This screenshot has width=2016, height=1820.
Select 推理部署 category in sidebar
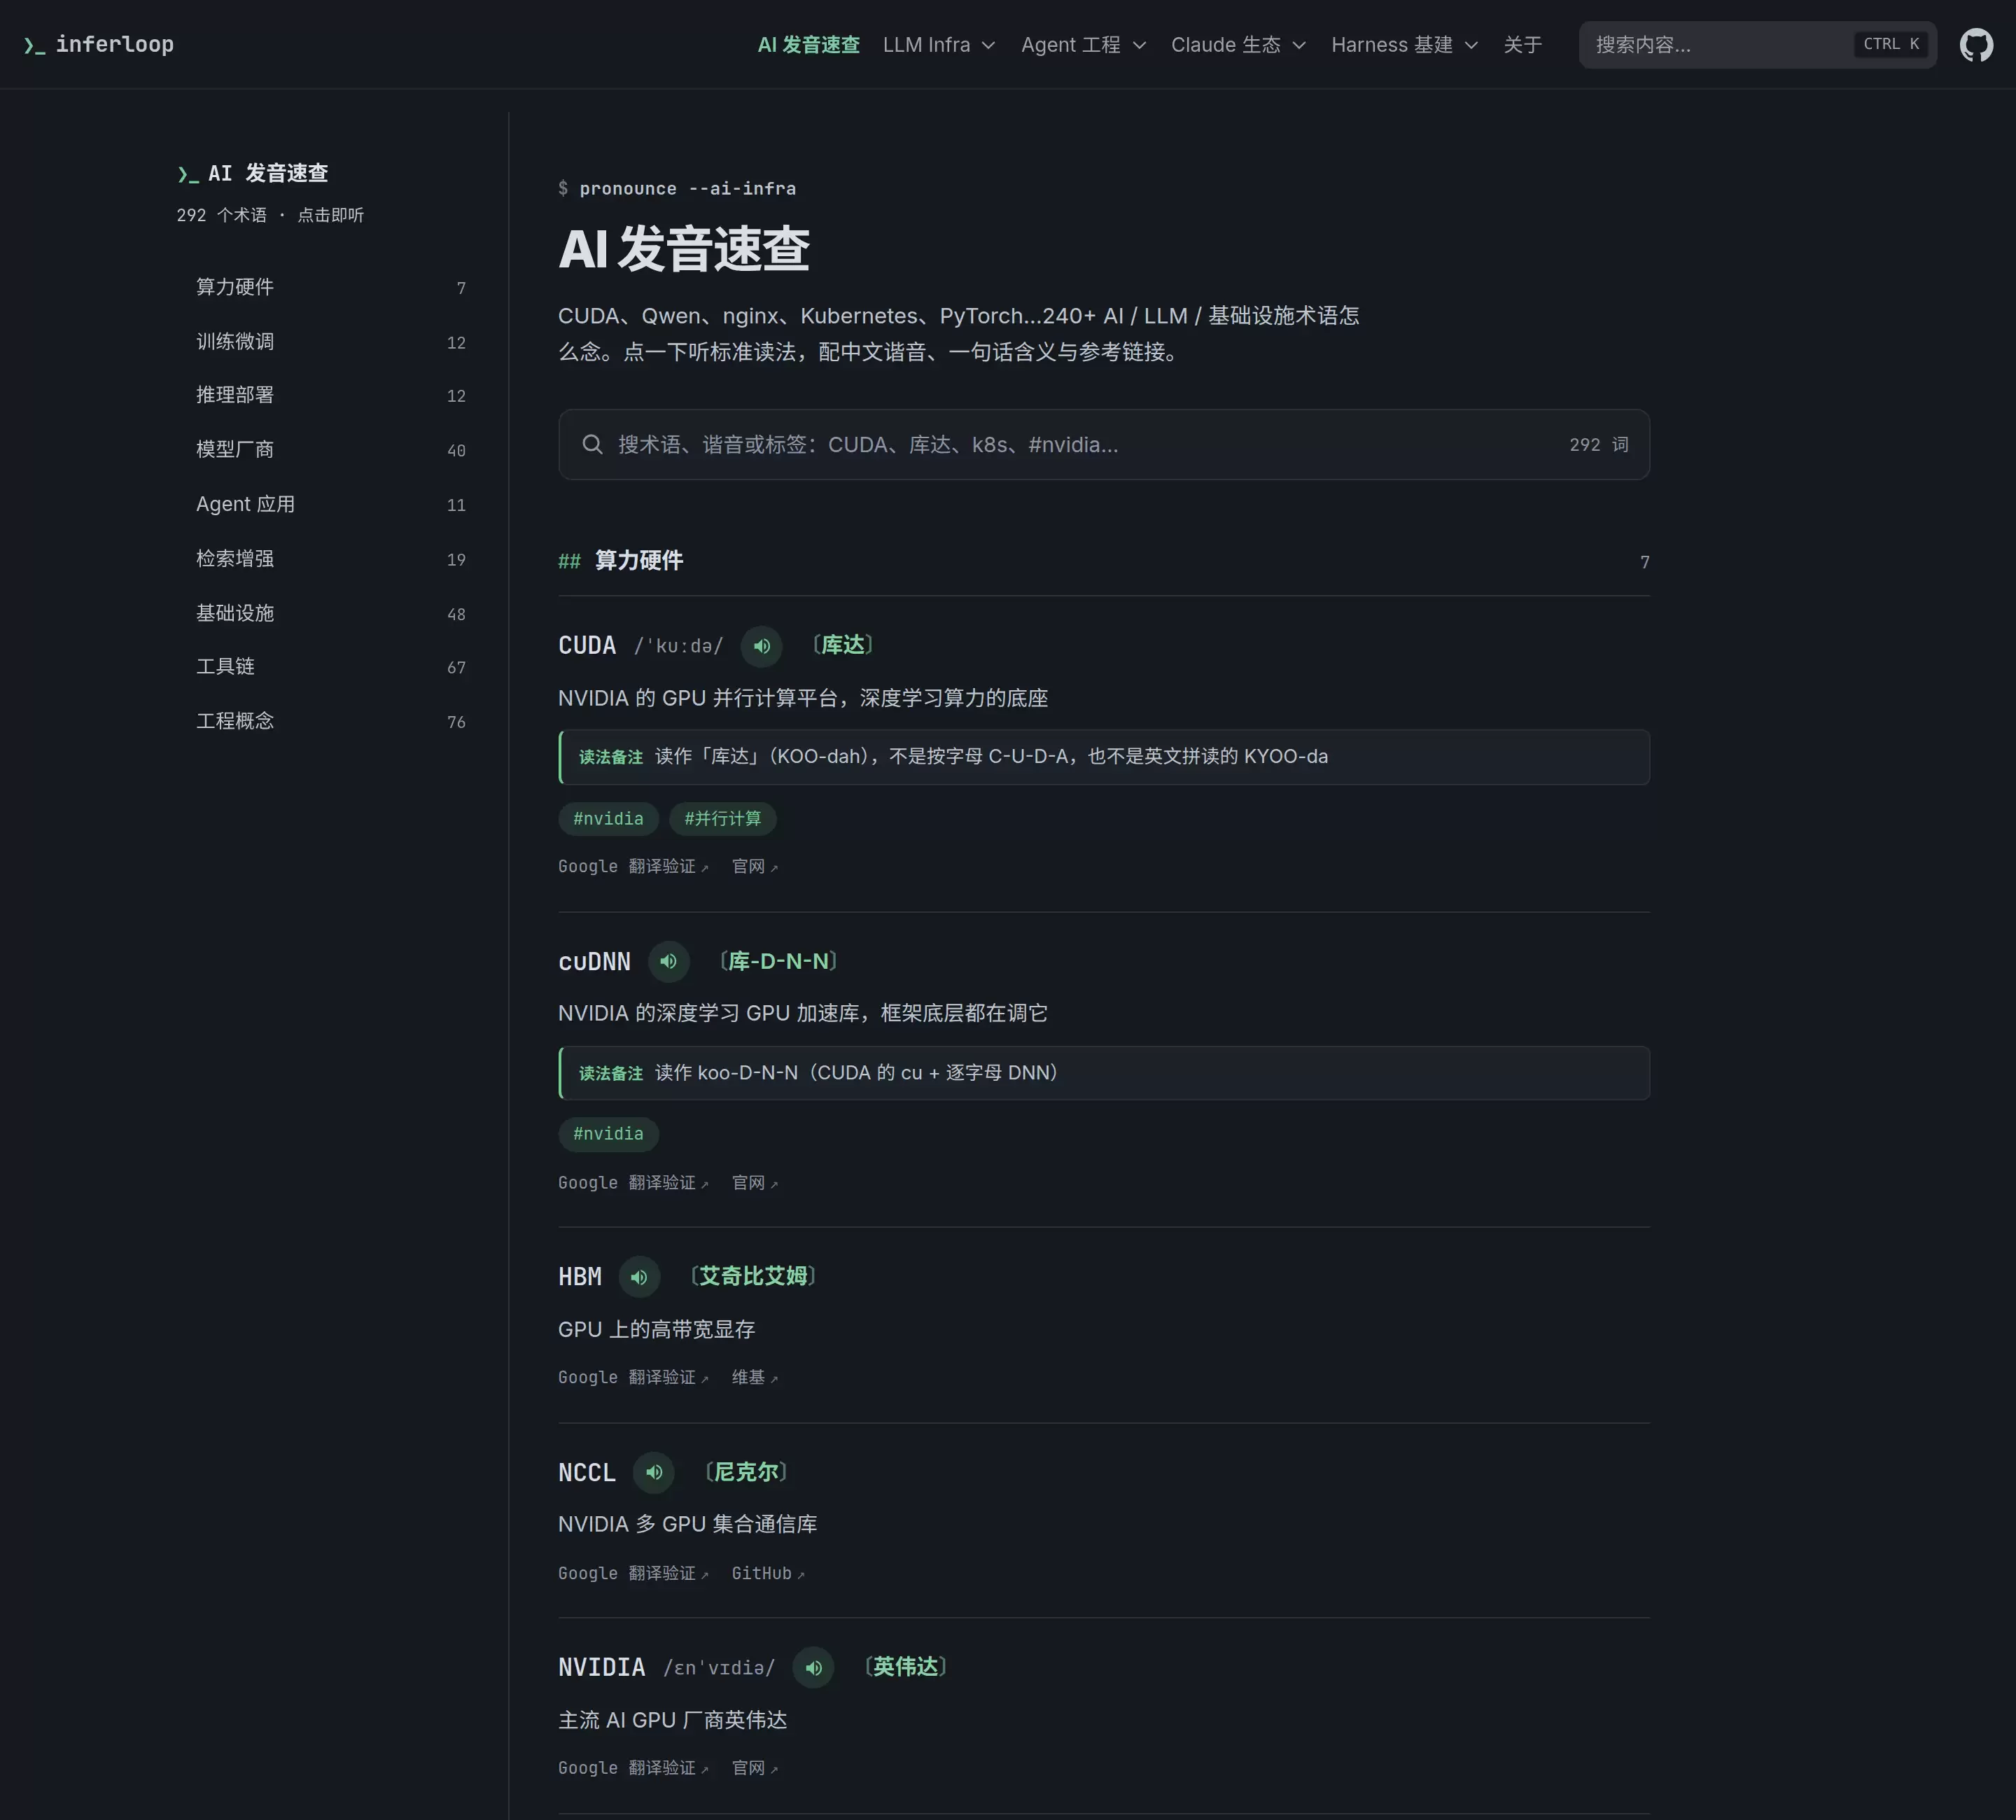click(331, 395)
